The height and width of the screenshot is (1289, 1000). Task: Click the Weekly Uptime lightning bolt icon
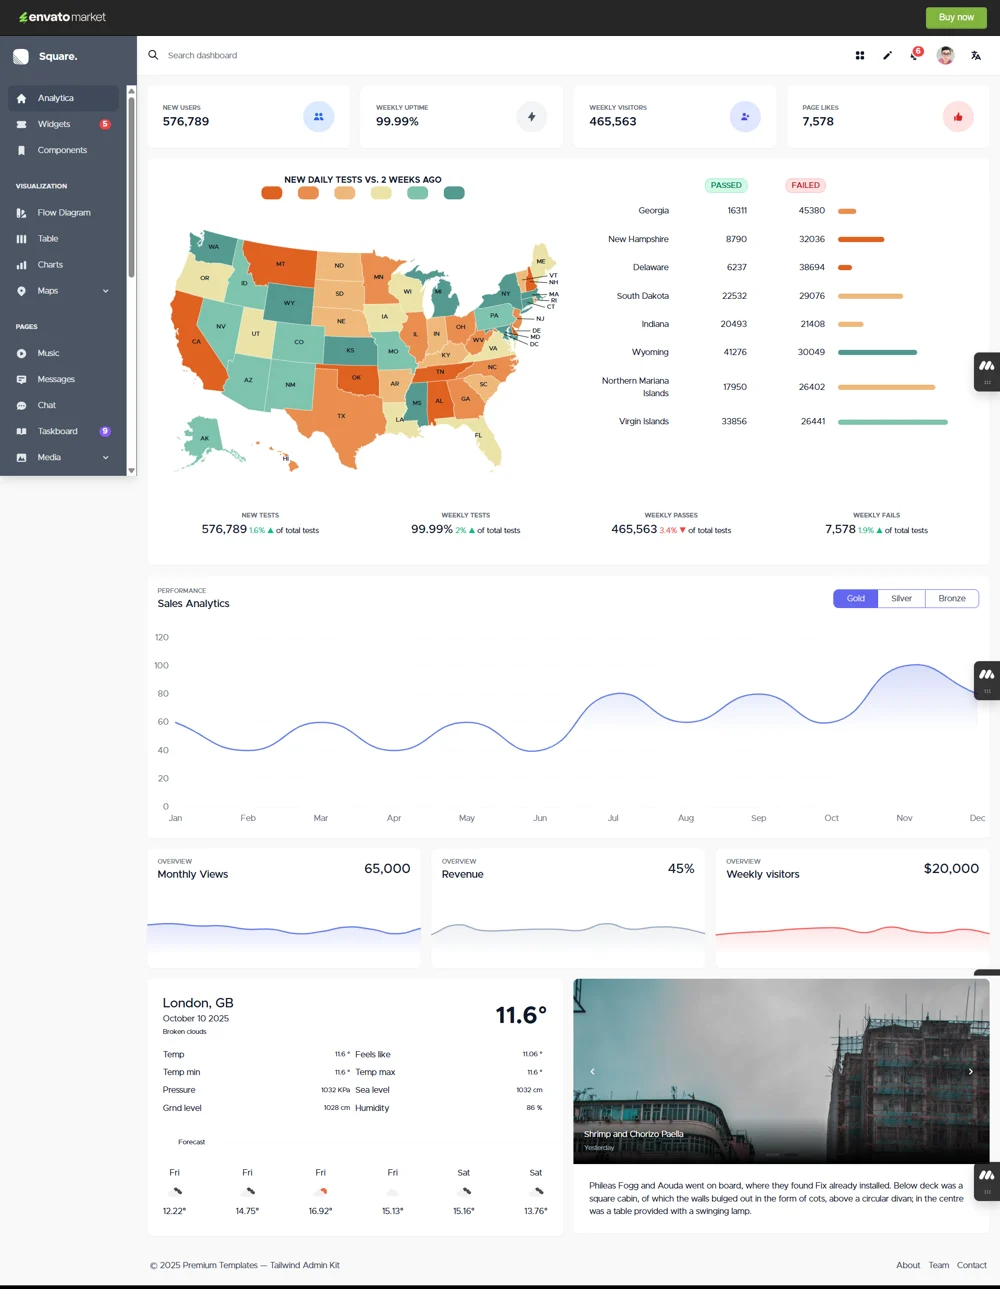point(532,117)
